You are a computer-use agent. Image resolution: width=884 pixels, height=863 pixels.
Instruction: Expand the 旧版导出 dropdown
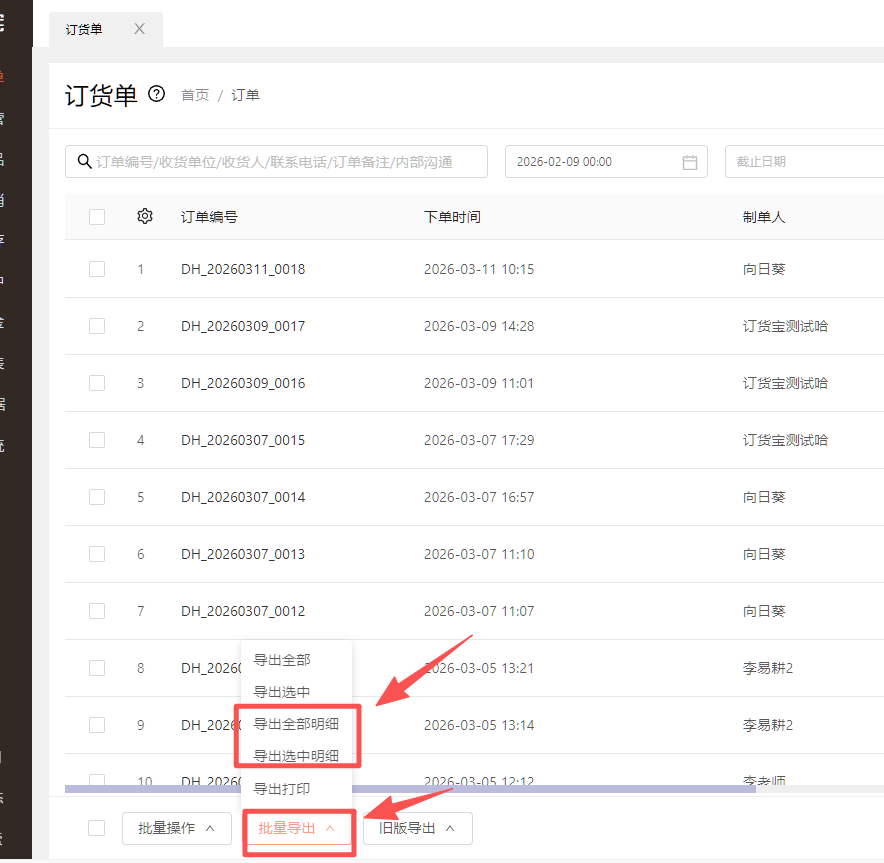pos(418,828)
